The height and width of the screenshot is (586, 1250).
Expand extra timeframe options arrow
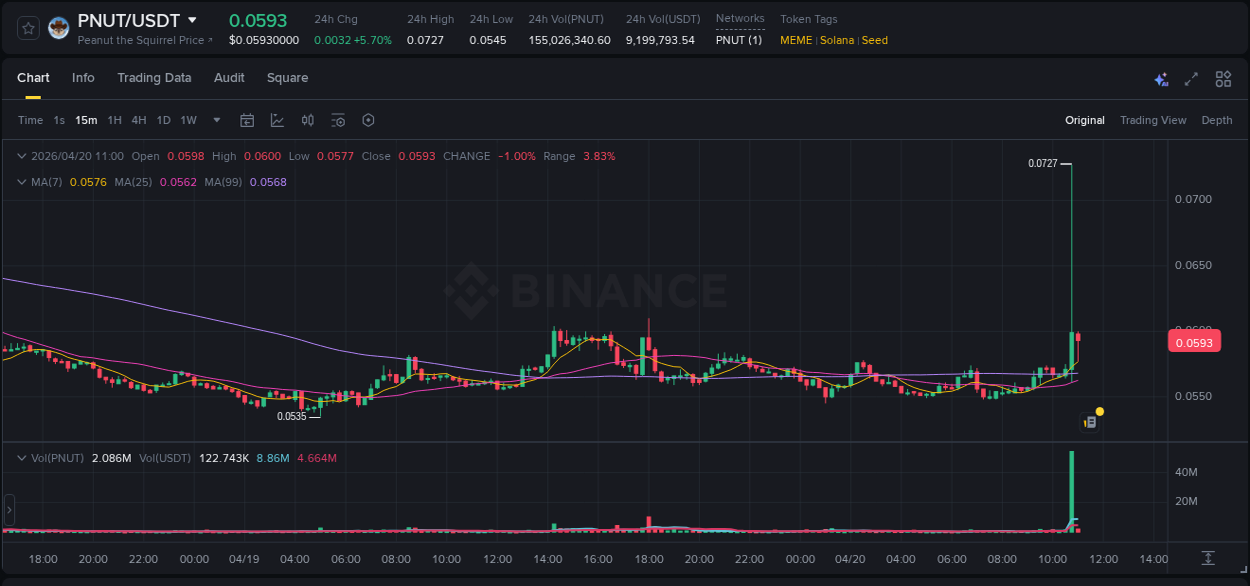(215, 120)
